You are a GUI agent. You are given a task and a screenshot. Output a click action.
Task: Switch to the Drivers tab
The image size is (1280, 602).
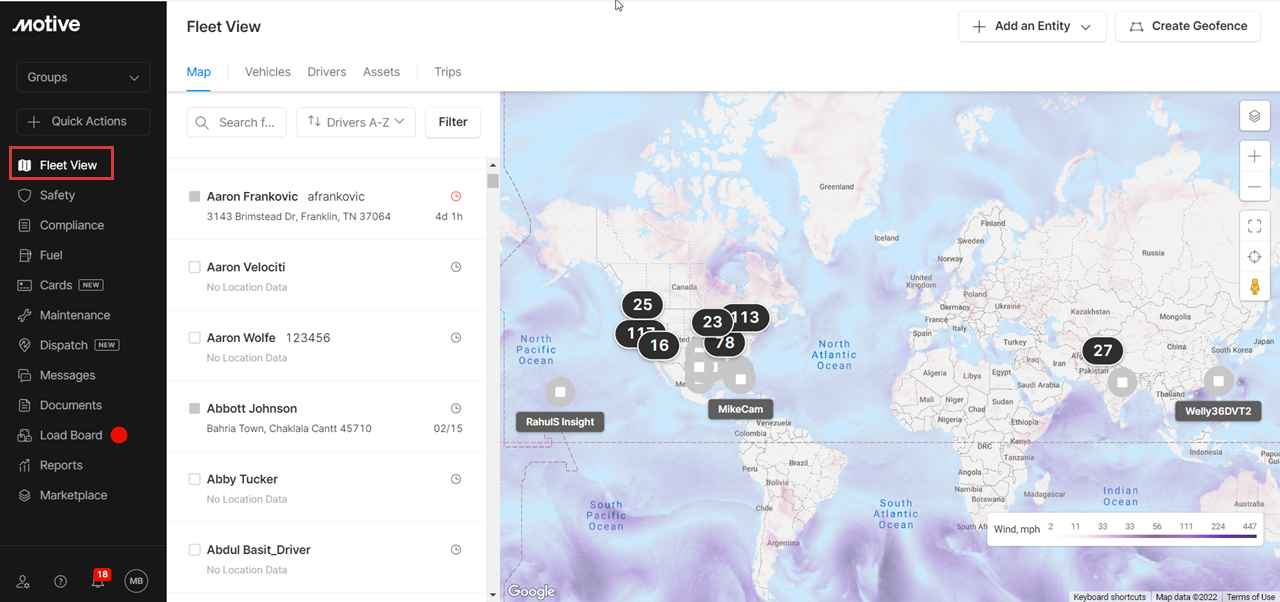click(327, 72)
